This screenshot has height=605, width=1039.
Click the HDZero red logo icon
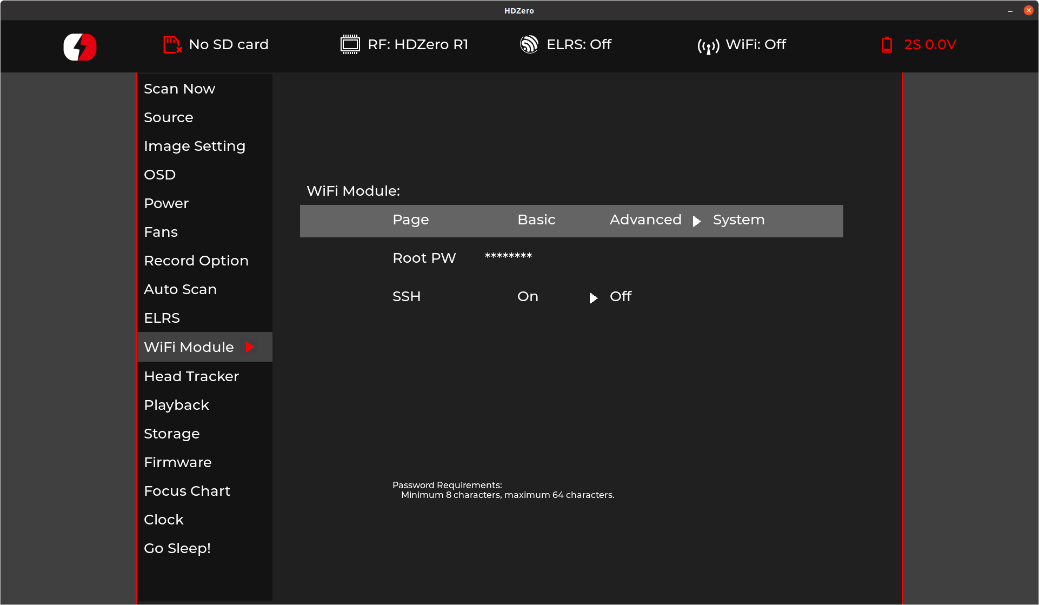pos(80,46)
